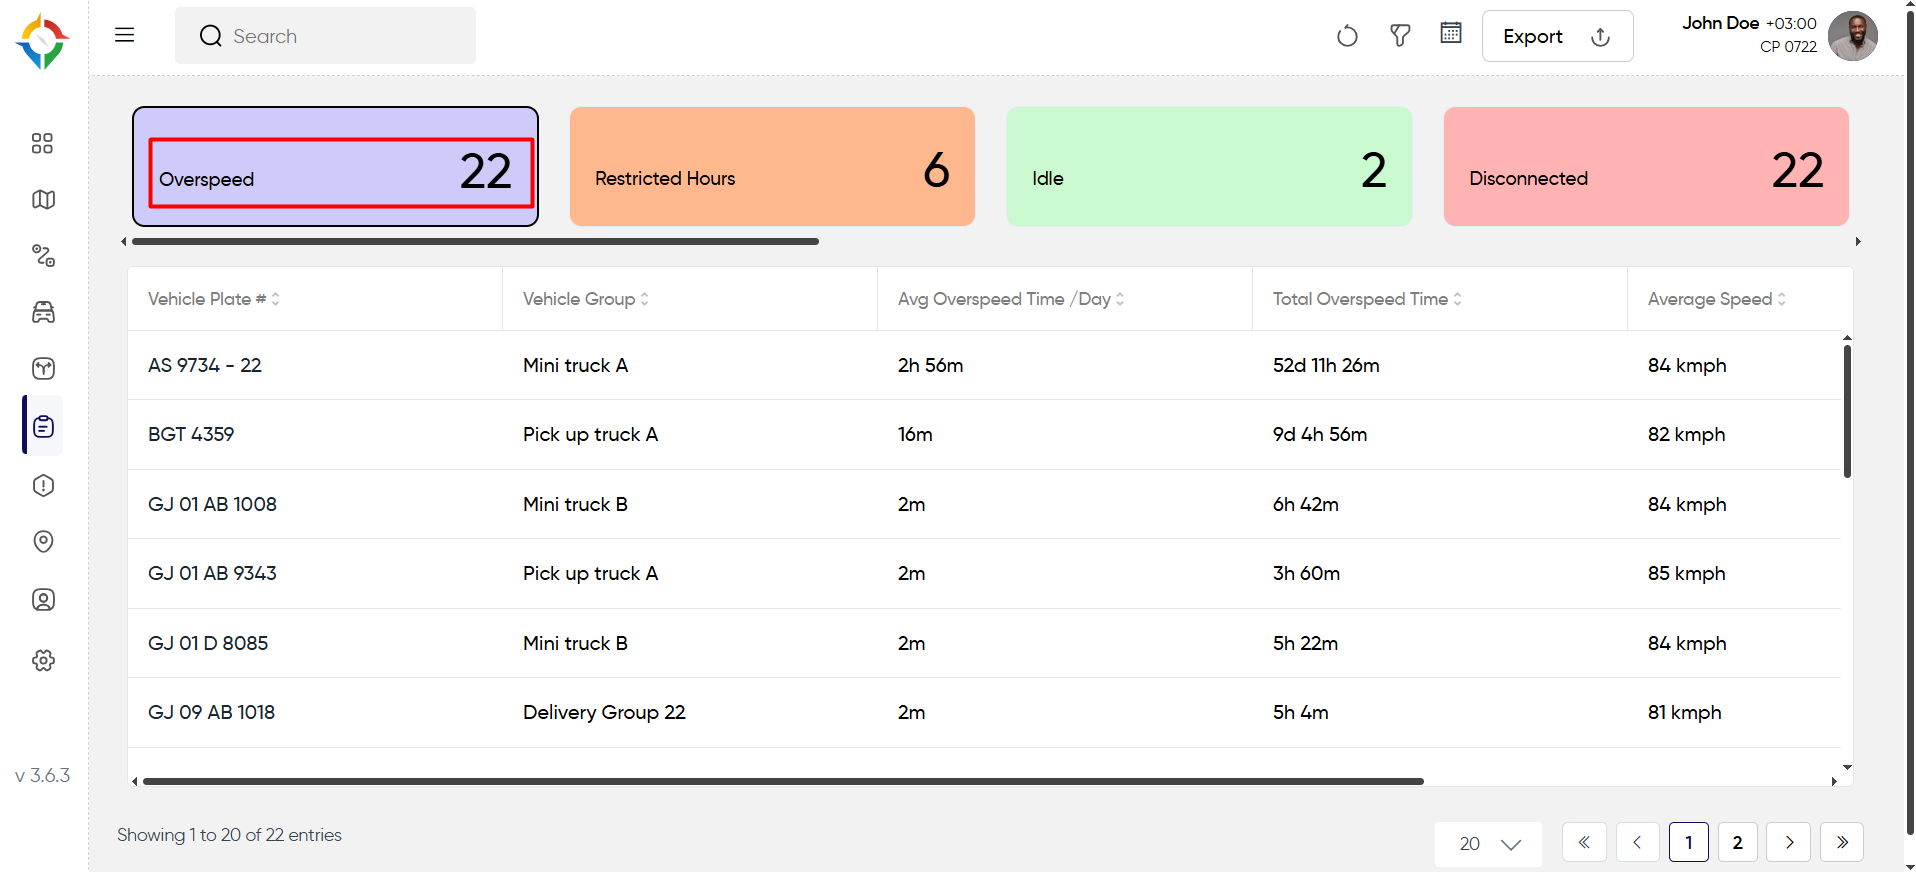Click plate GJ 01 D 8085
Screen dimensions: 1916x872
(x=208, y=643)
